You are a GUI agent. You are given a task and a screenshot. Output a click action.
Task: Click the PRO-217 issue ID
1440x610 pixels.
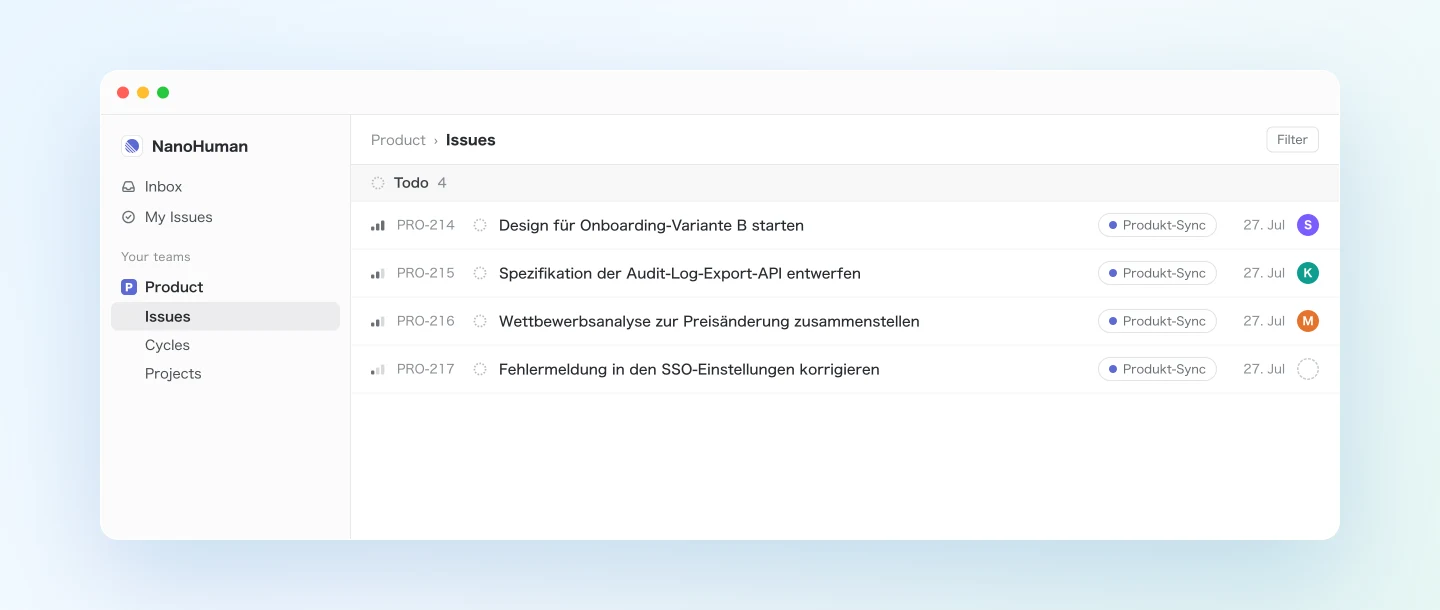coord(426,369)
